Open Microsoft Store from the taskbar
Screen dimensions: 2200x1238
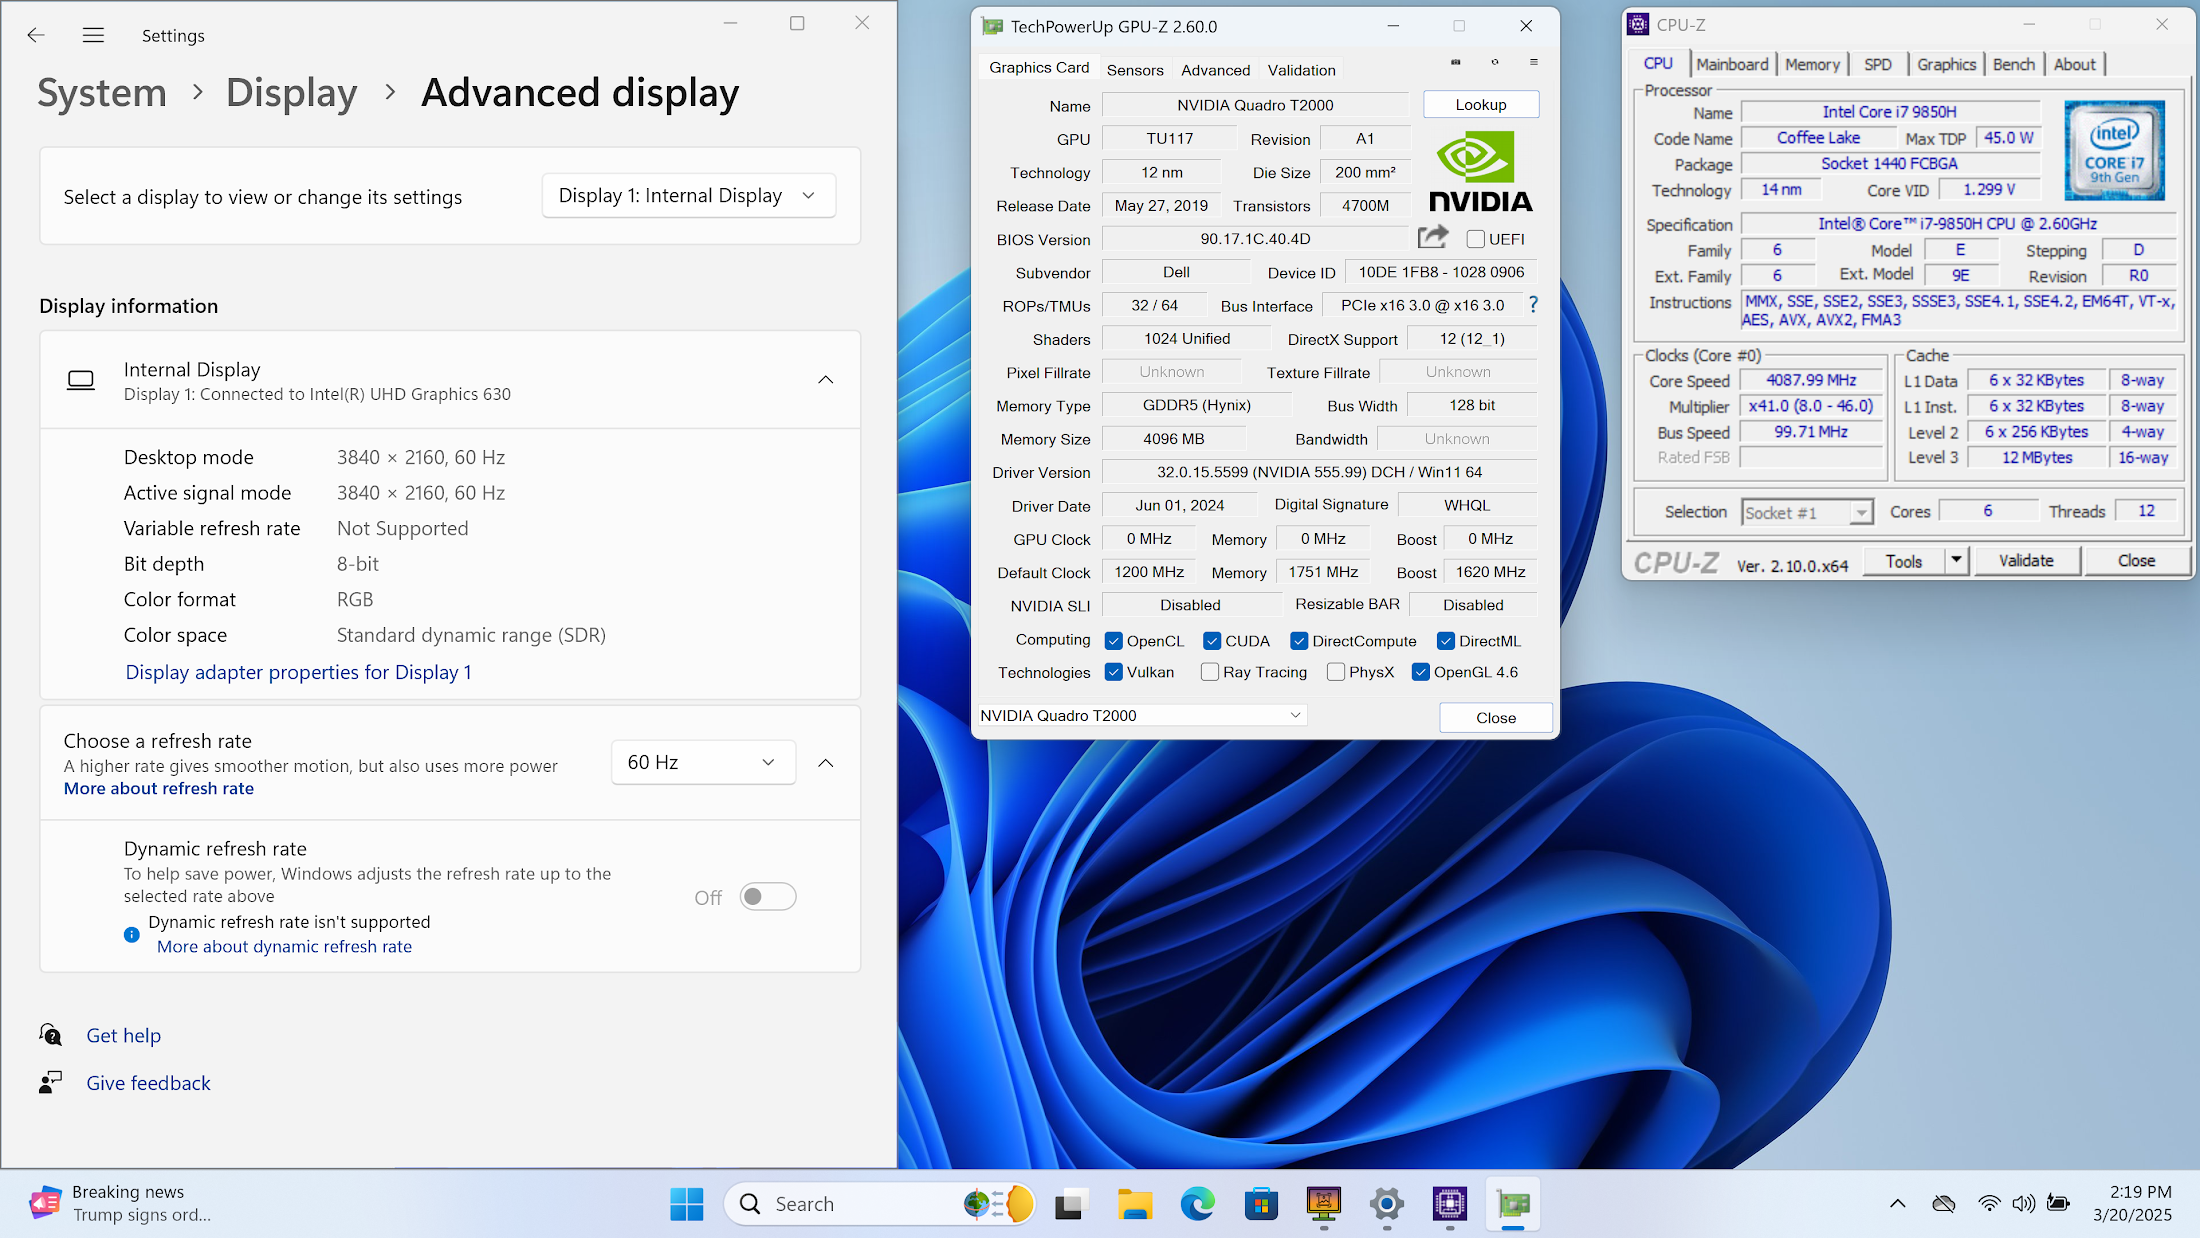tap(1261, 1205)
